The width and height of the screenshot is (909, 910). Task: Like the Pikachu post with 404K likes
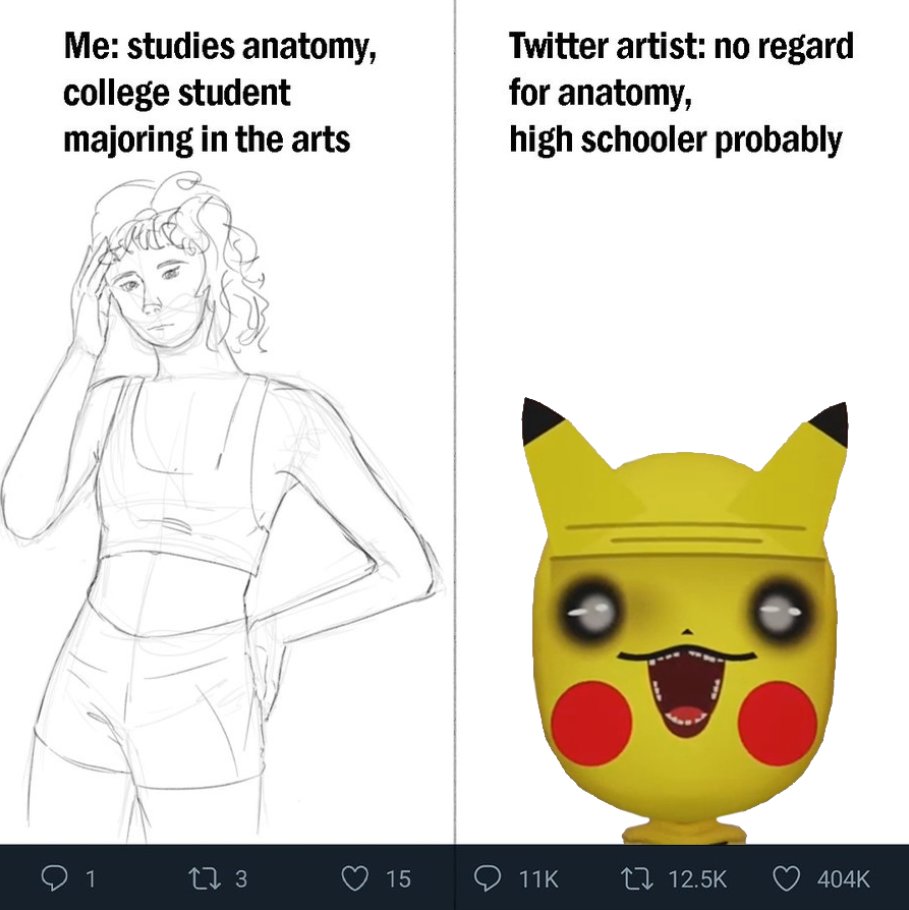(787, 878)
